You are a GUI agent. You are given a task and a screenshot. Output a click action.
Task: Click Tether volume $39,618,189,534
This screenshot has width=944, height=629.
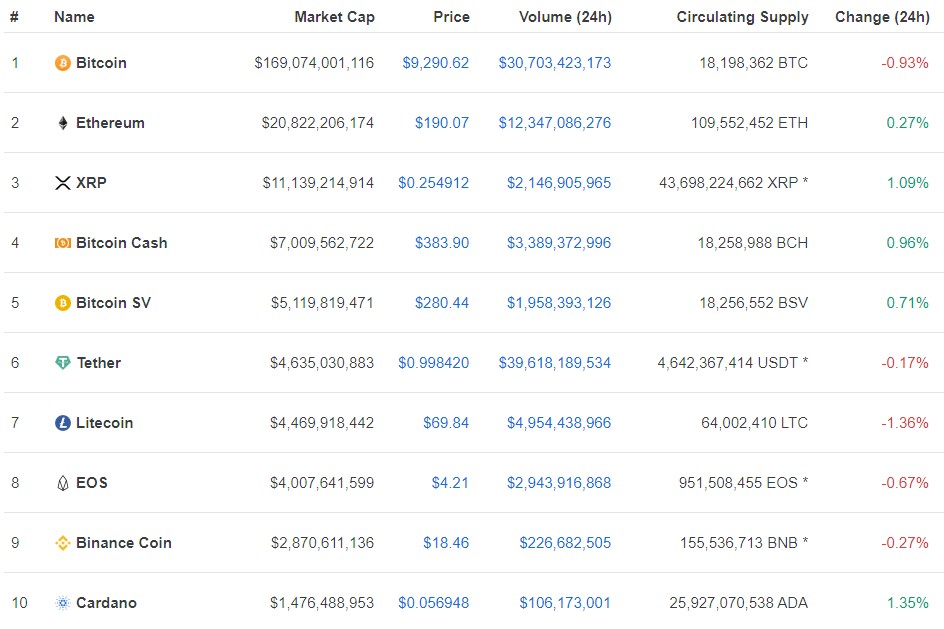(x=554, y=363)
